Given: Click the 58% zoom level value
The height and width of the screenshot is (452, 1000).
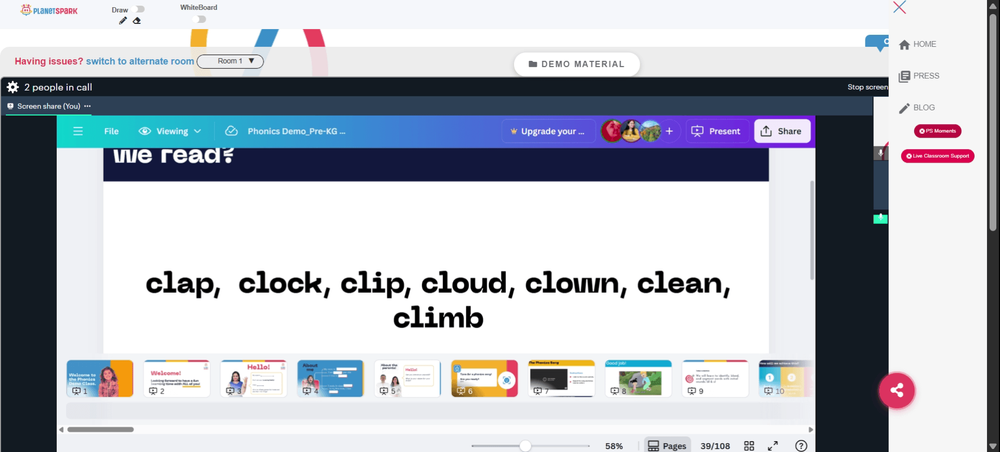Looking at the screenshot, I should (x=614, y=446).
